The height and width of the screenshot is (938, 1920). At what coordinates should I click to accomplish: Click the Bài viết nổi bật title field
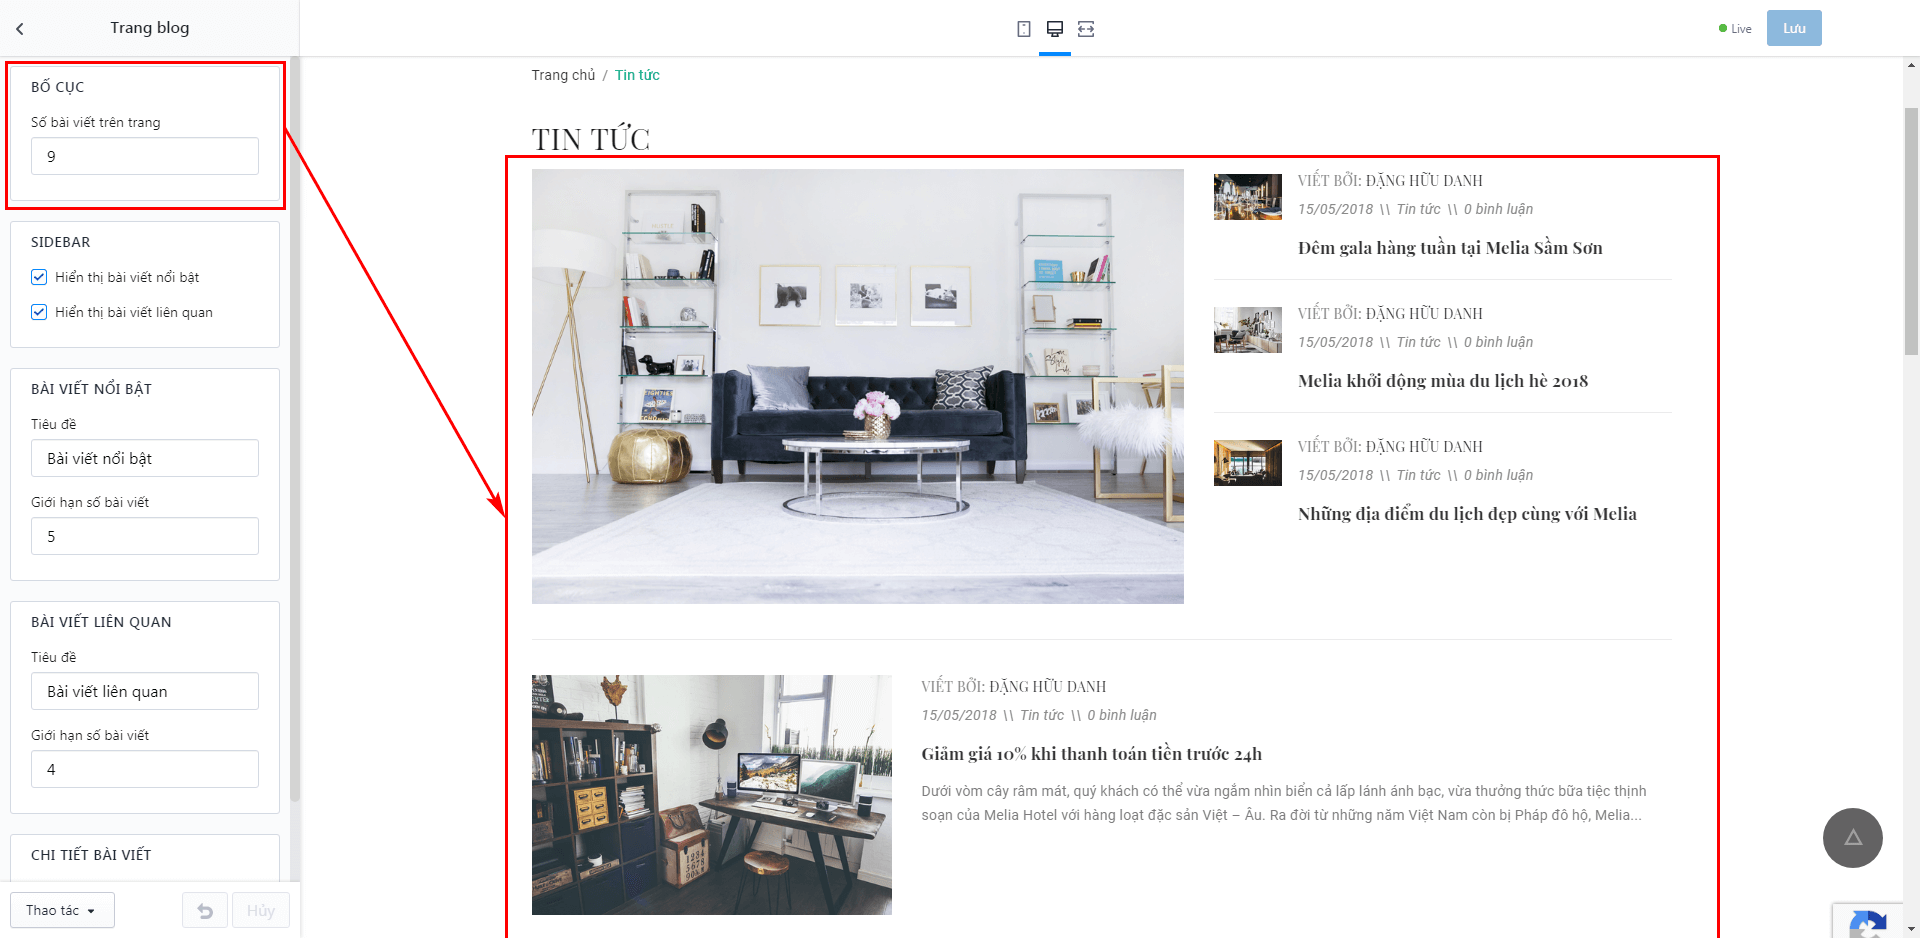pyautogui.click(x=145, y=458)
